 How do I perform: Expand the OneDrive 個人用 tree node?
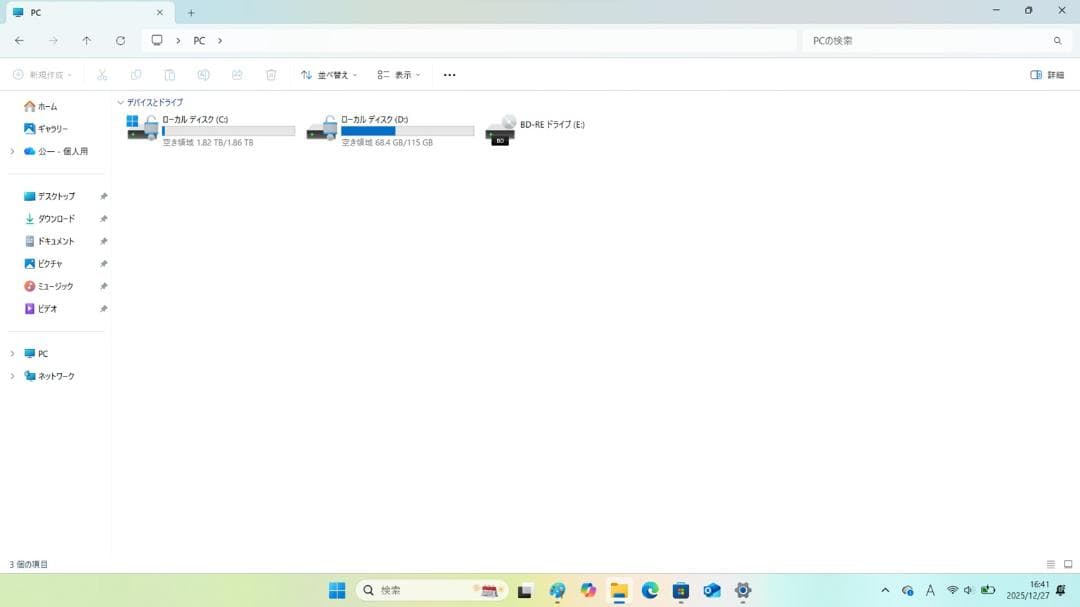[12, 151]
